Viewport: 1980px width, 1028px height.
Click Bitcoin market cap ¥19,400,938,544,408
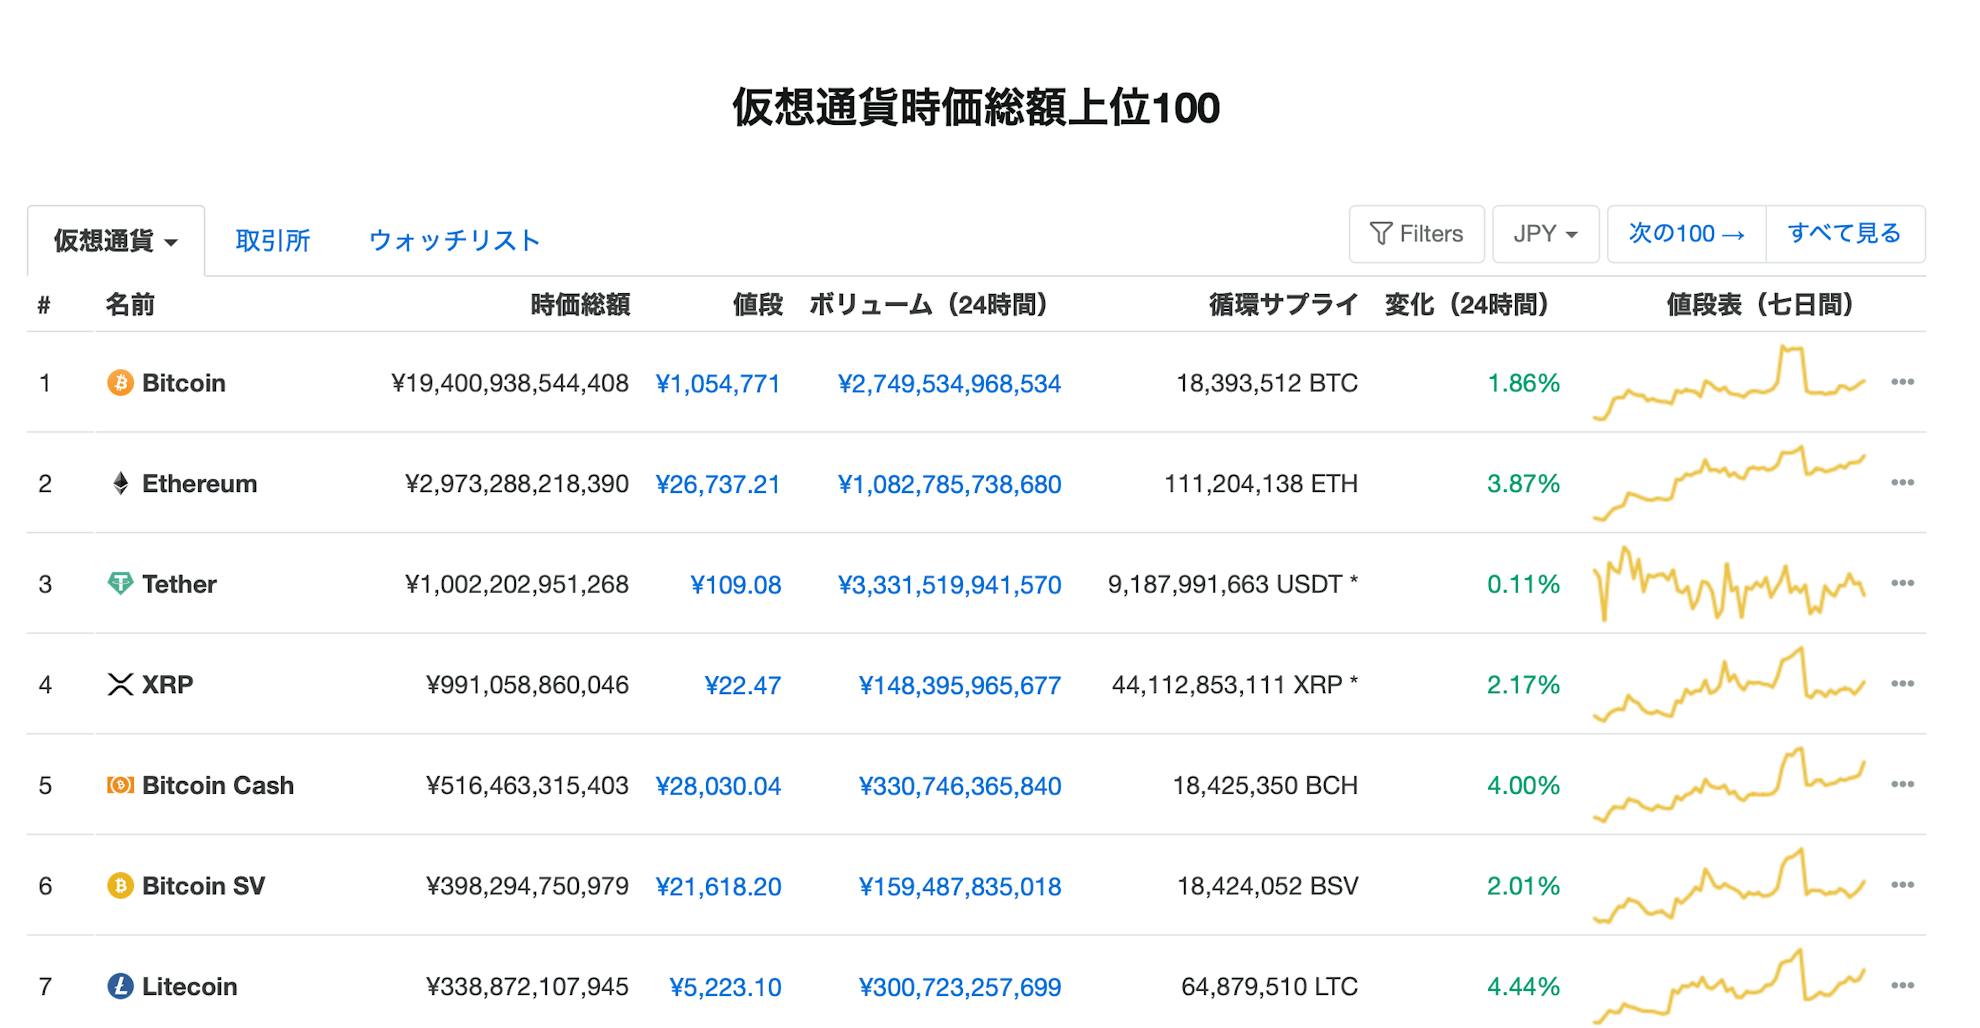pyautogui.click(x=510, y=383)
